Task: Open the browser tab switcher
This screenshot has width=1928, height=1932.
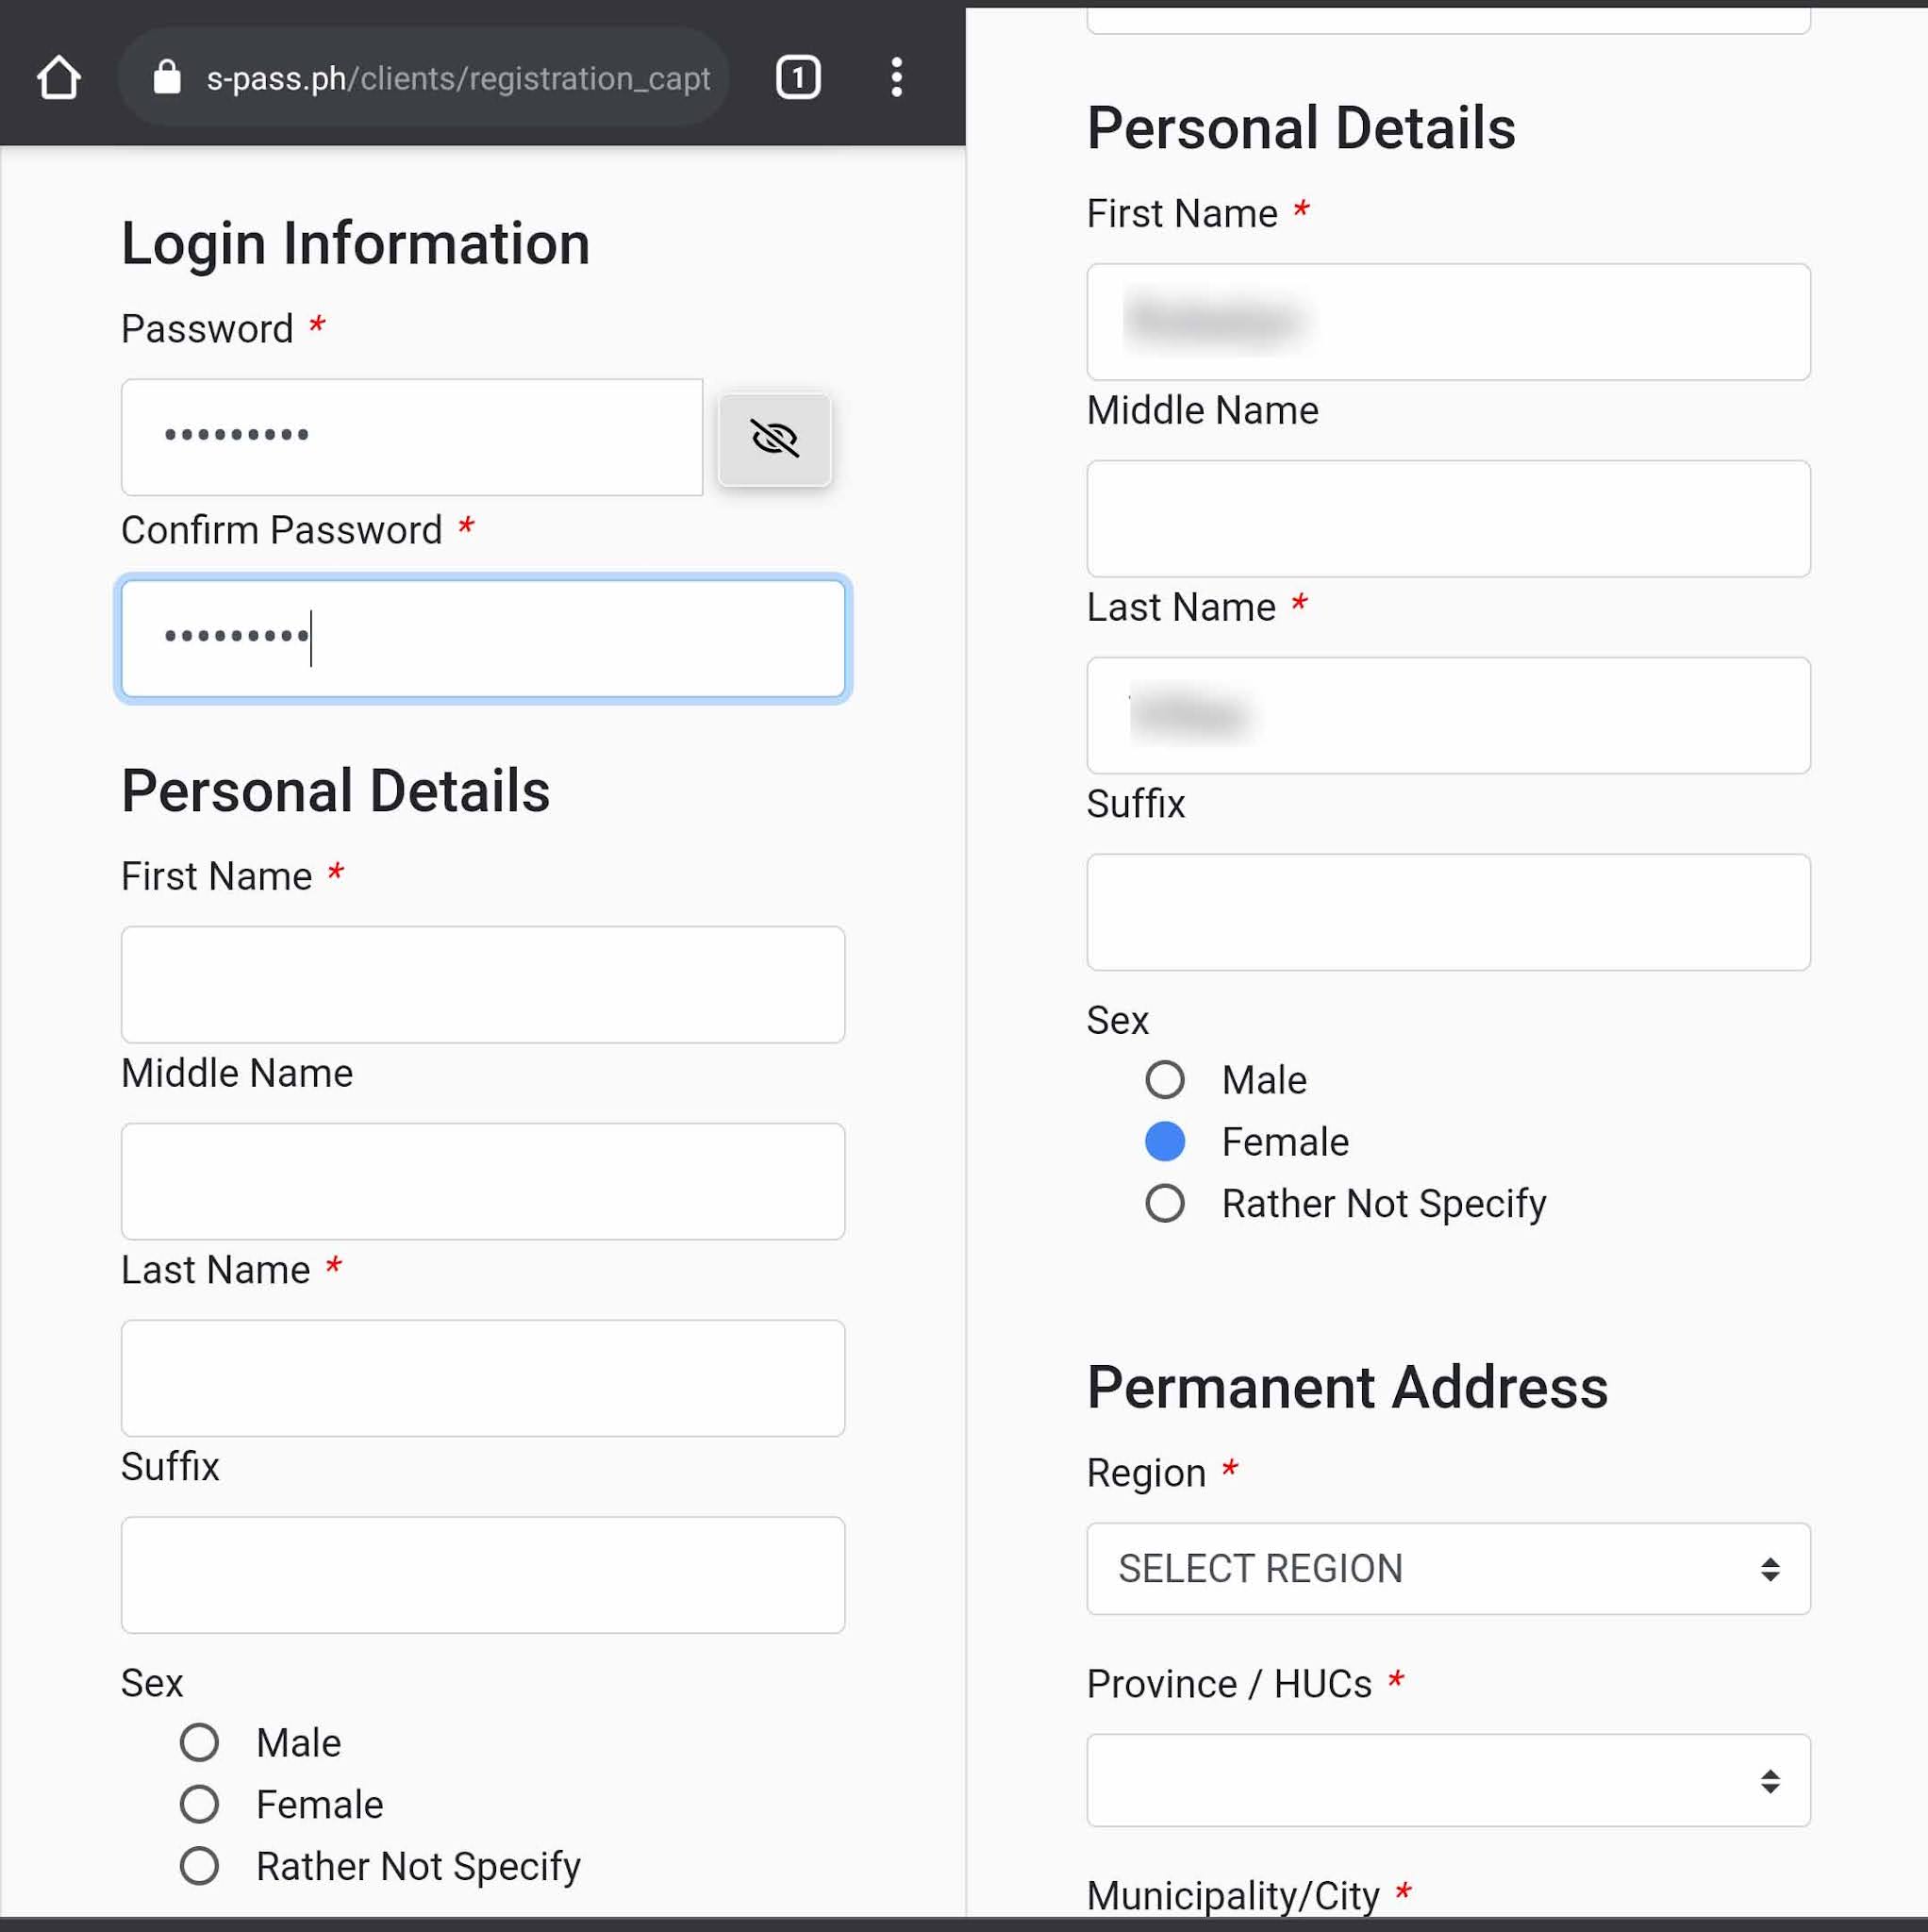Action: (797, 77)
